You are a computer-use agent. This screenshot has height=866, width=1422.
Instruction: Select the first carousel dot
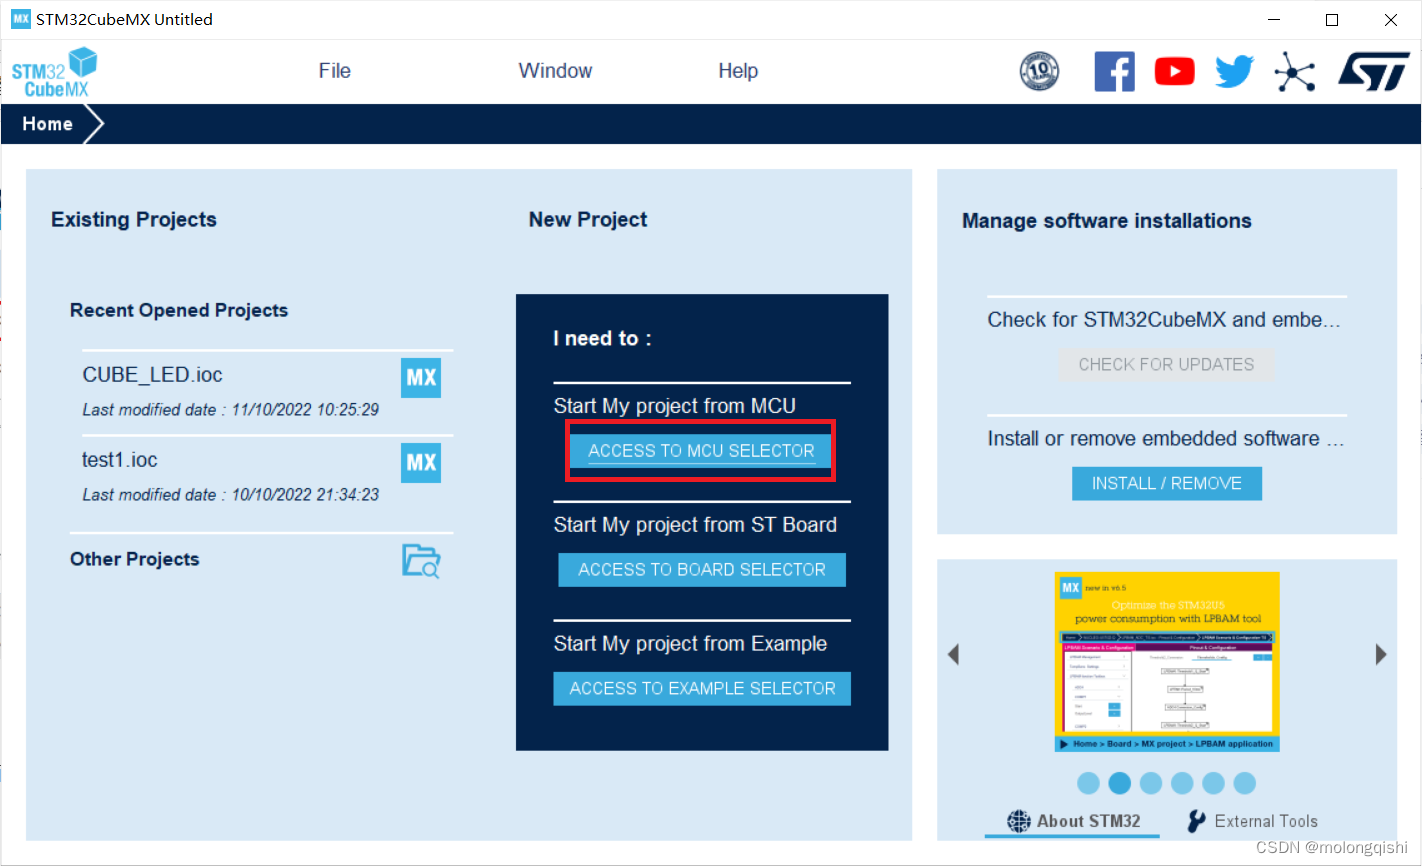[x=1089, y=783]
